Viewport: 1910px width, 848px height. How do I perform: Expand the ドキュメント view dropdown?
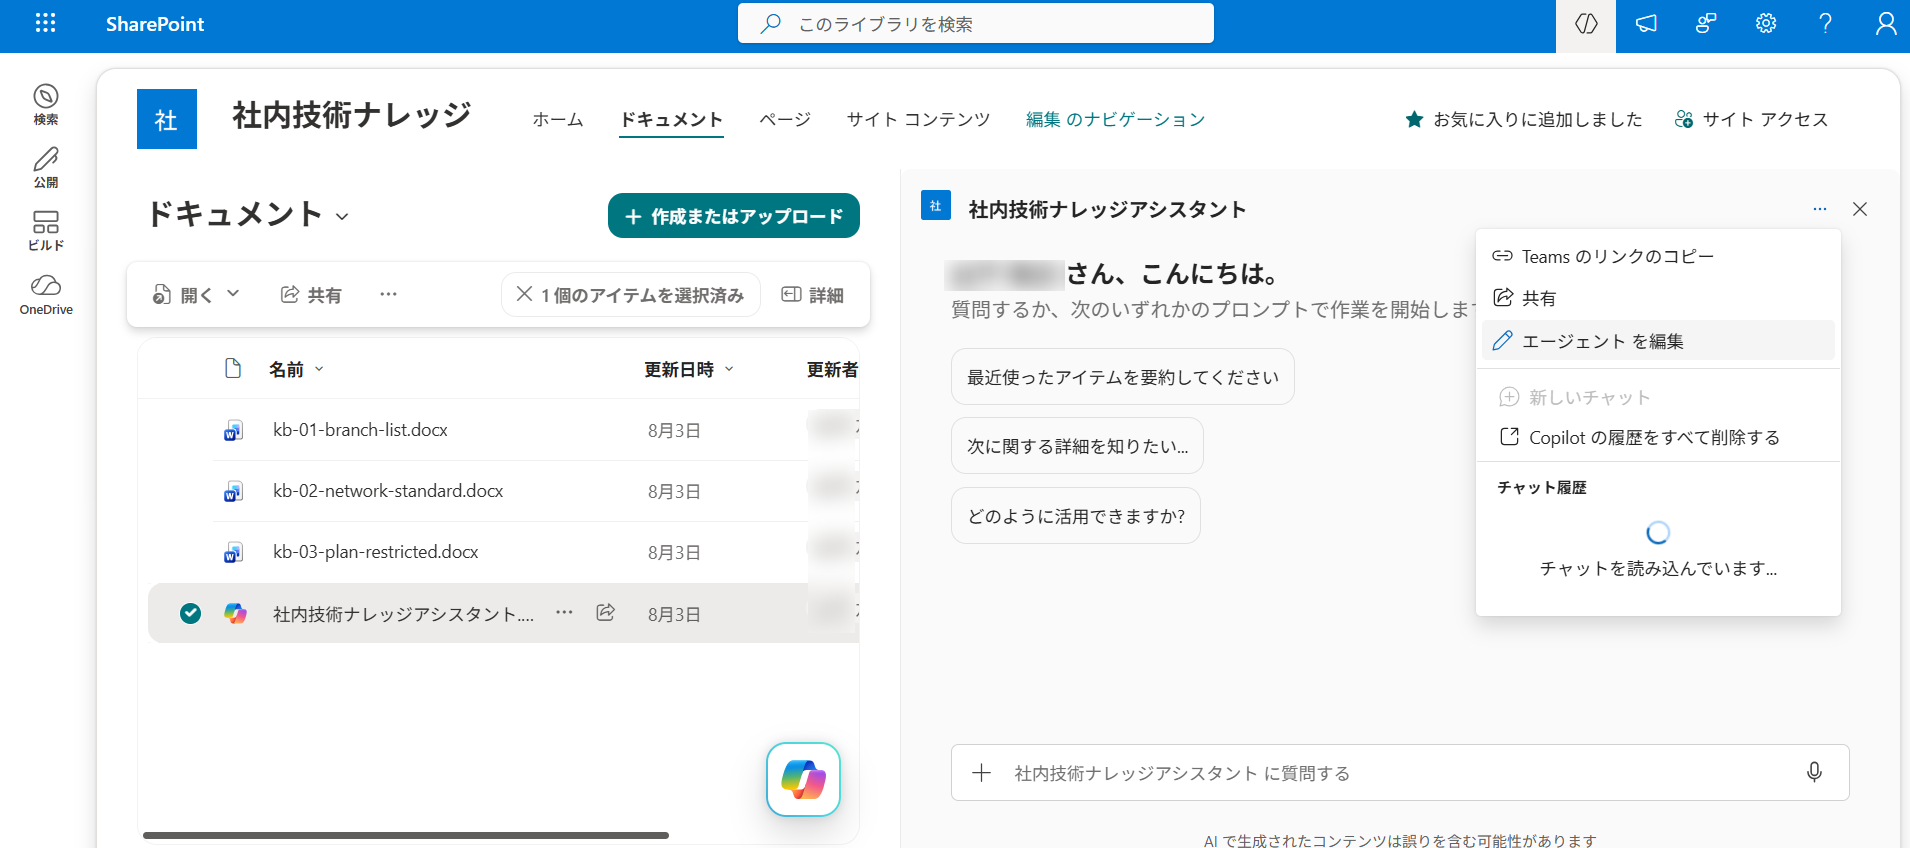pos(342,216)
